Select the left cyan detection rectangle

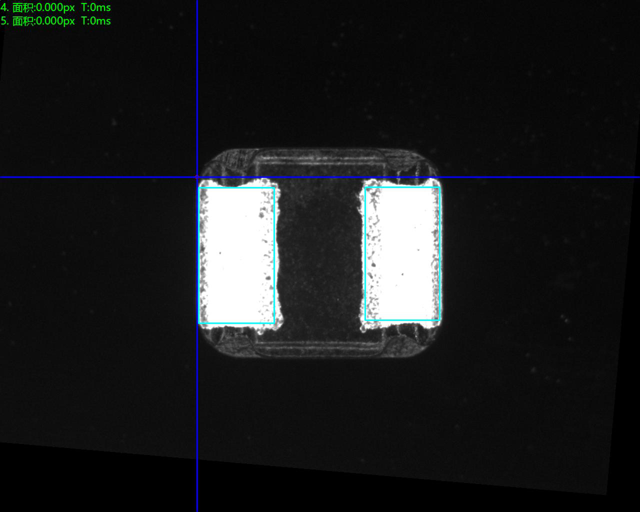click(238, 254)
